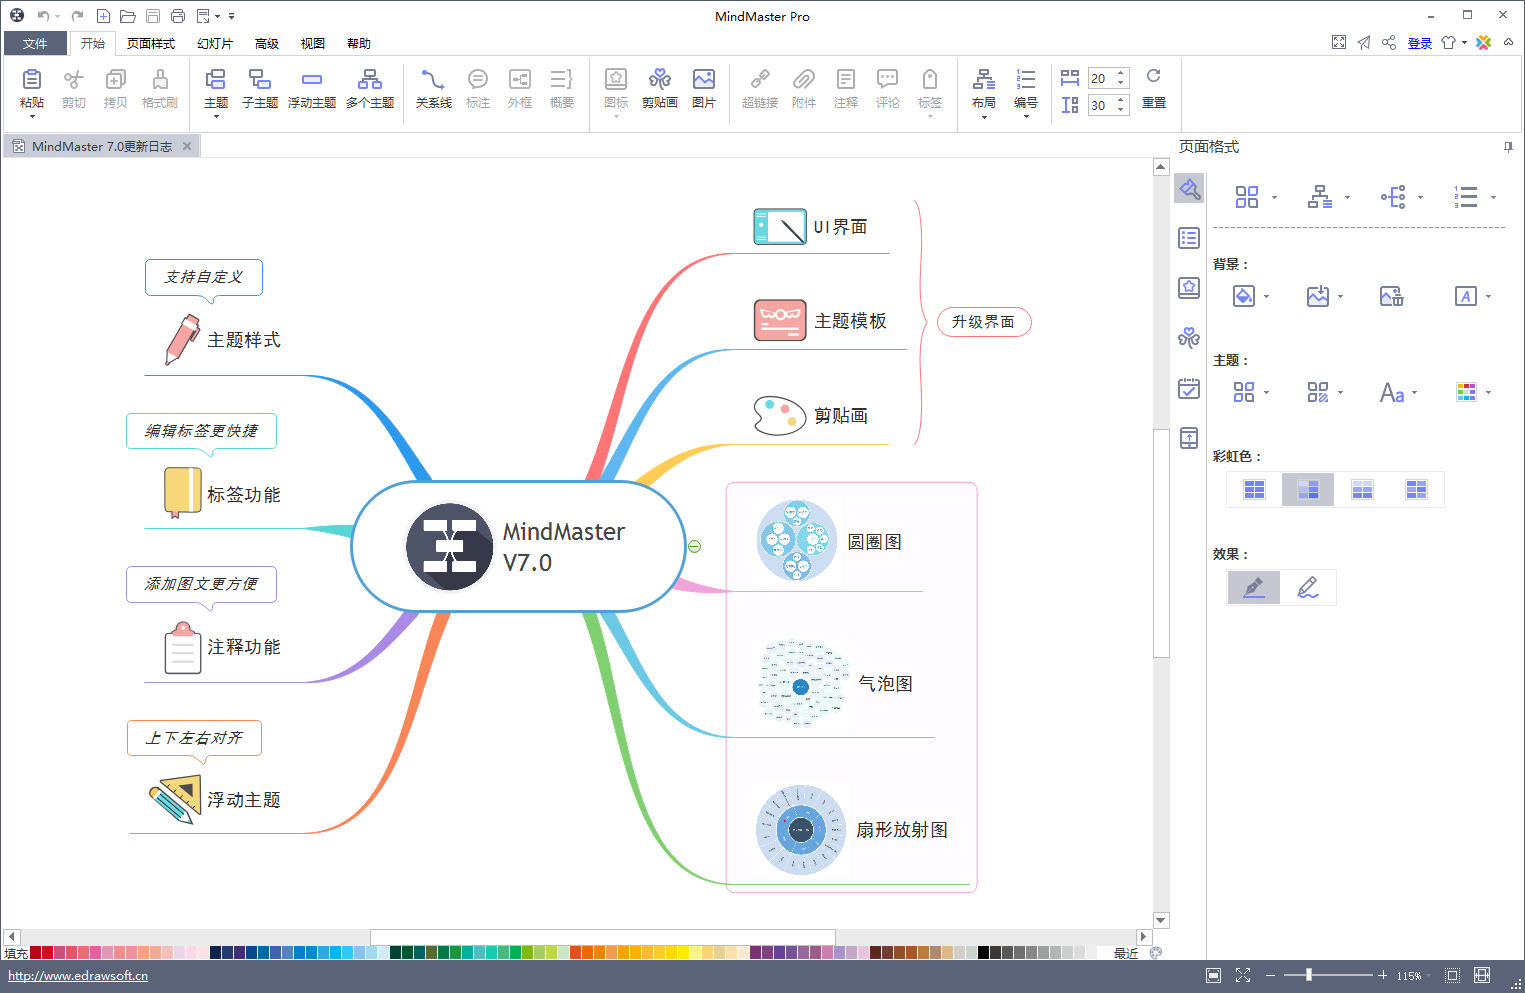Close the MindMaster 7.0更新日志 document tab
The width and height of the screenshot is (1525, 993).
click(x=187, y=146)
